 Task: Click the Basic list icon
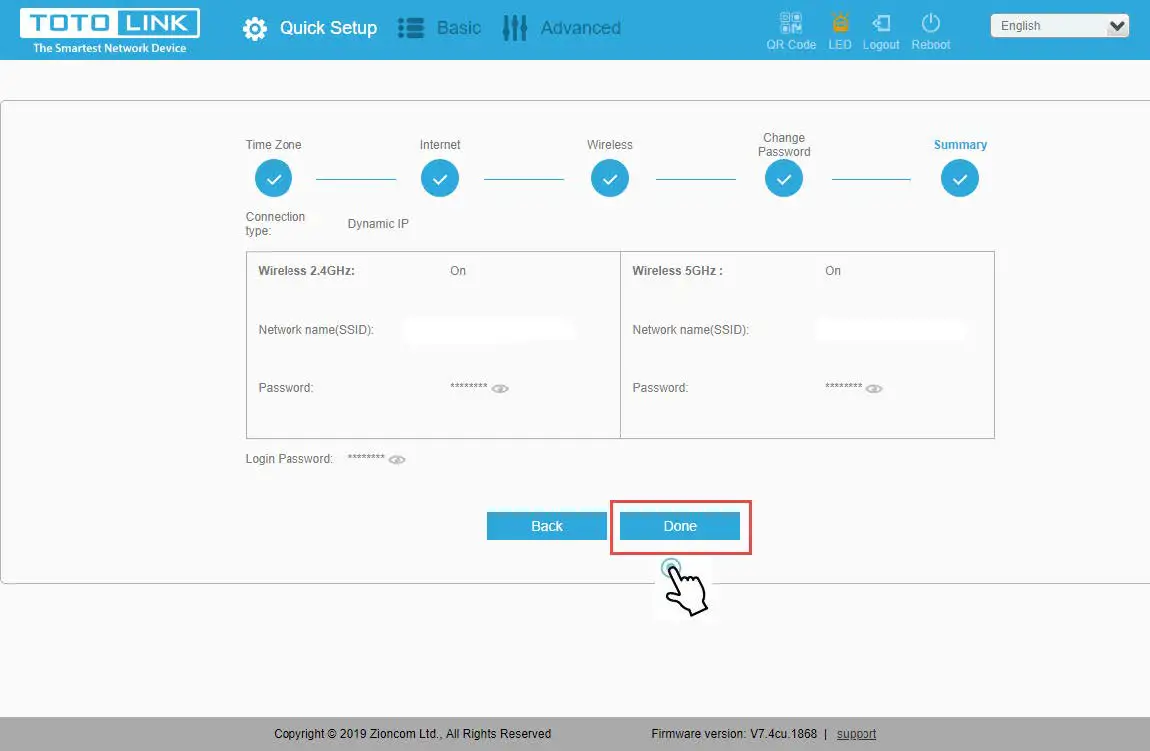pos(411,28)
